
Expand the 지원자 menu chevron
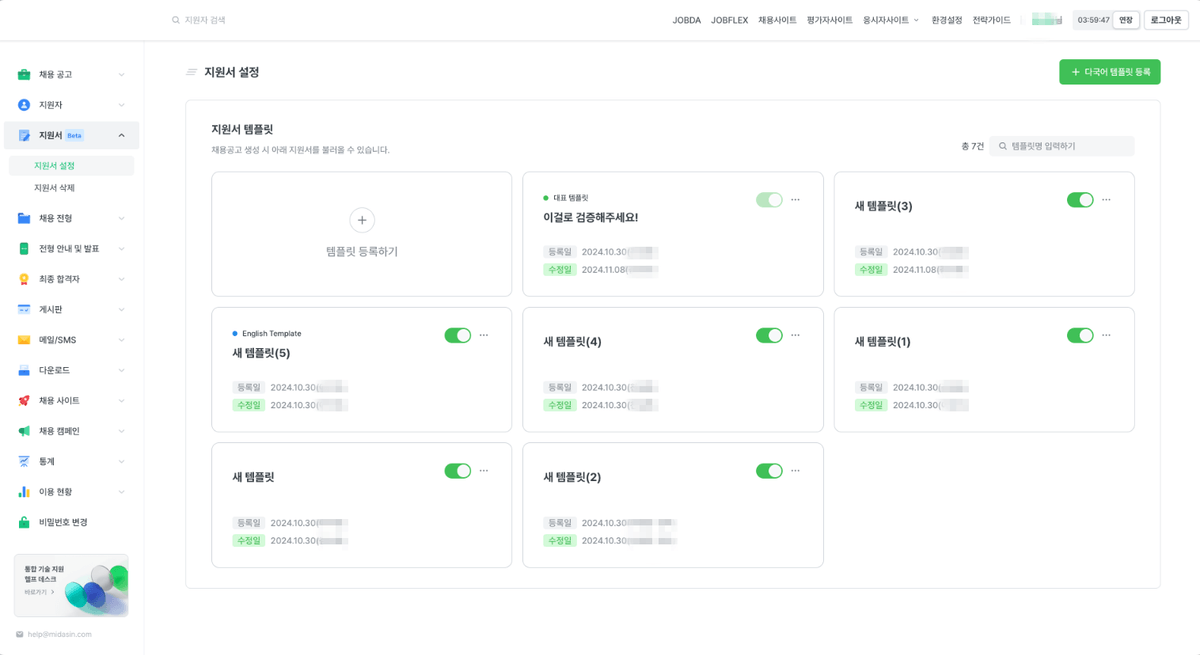(x=121, y=105)
